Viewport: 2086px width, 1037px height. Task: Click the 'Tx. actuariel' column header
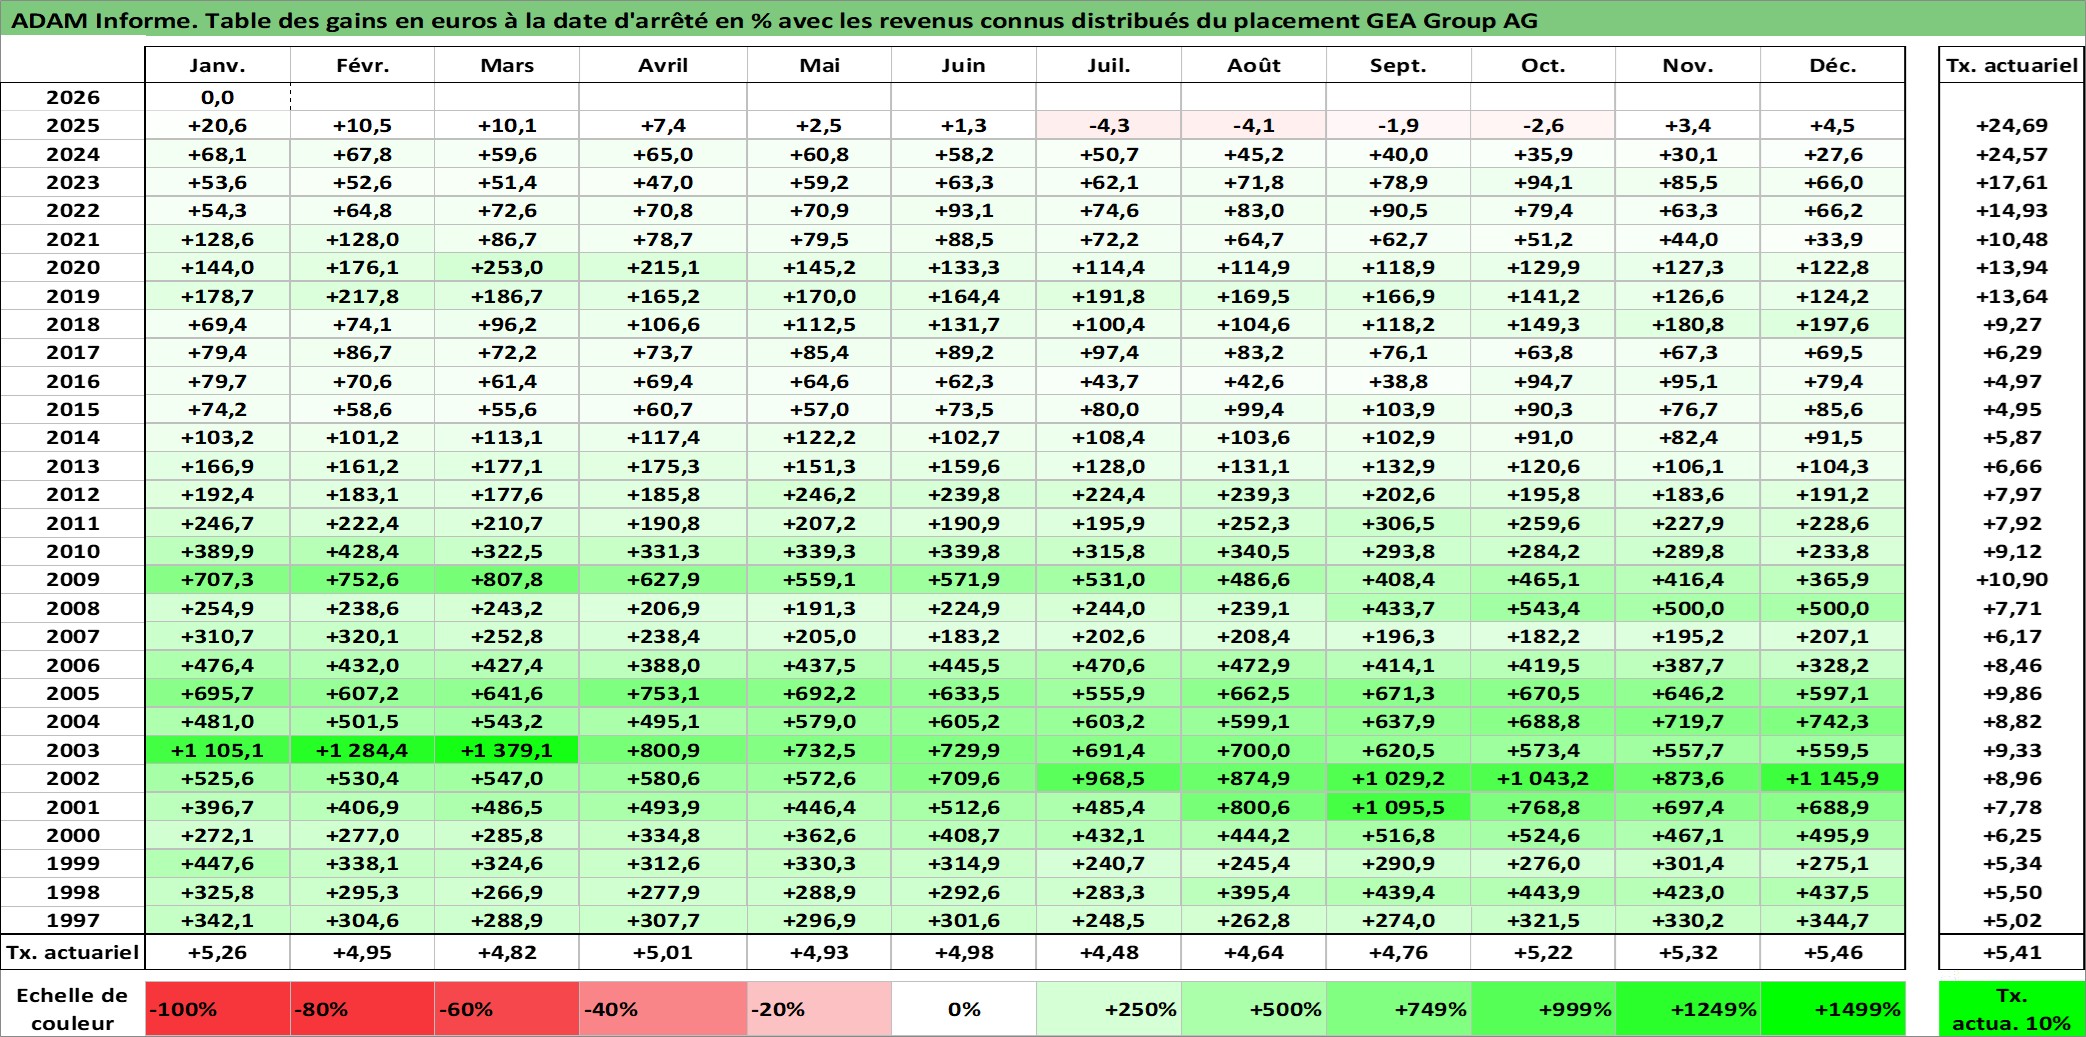pyautogui.click(x=2011, y=65)
